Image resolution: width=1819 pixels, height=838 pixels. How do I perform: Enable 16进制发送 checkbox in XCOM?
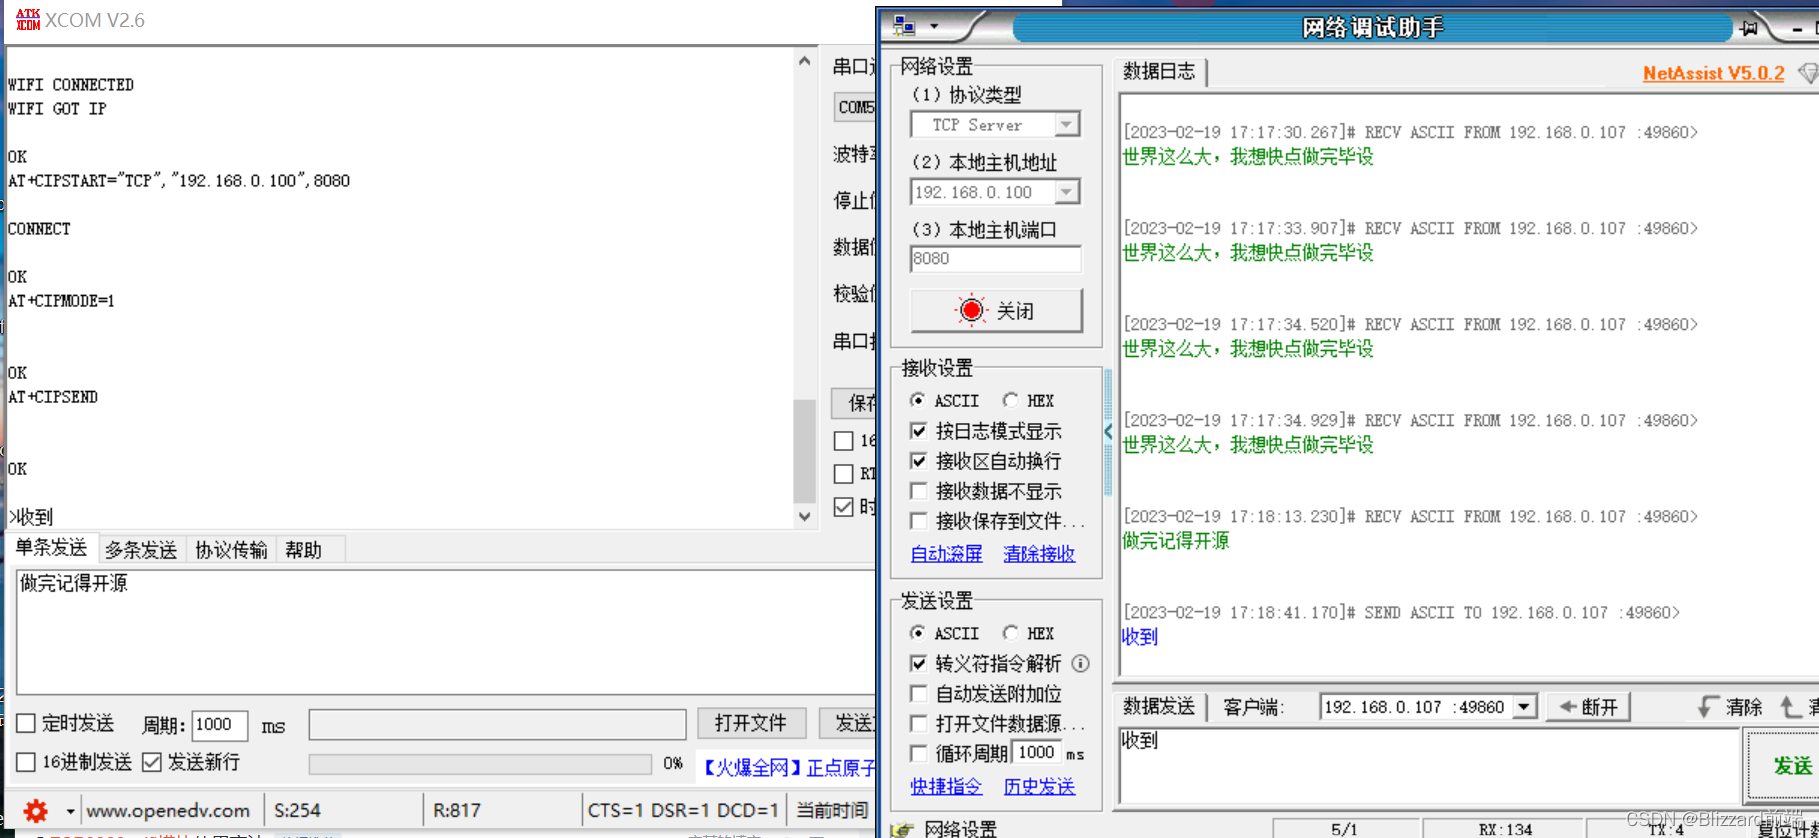click(27, 762)
